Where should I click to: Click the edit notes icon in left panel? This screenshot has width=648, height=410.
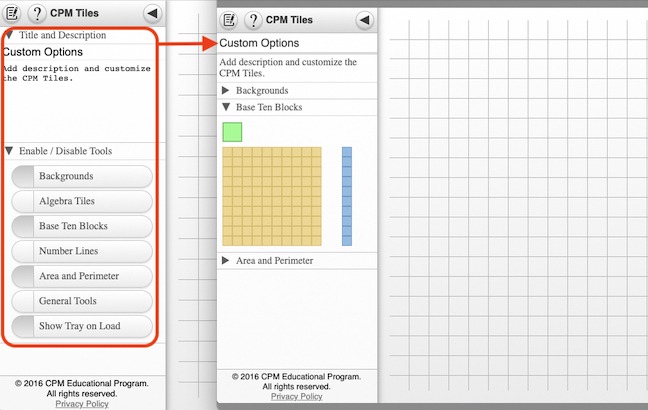tap(12, 13)
